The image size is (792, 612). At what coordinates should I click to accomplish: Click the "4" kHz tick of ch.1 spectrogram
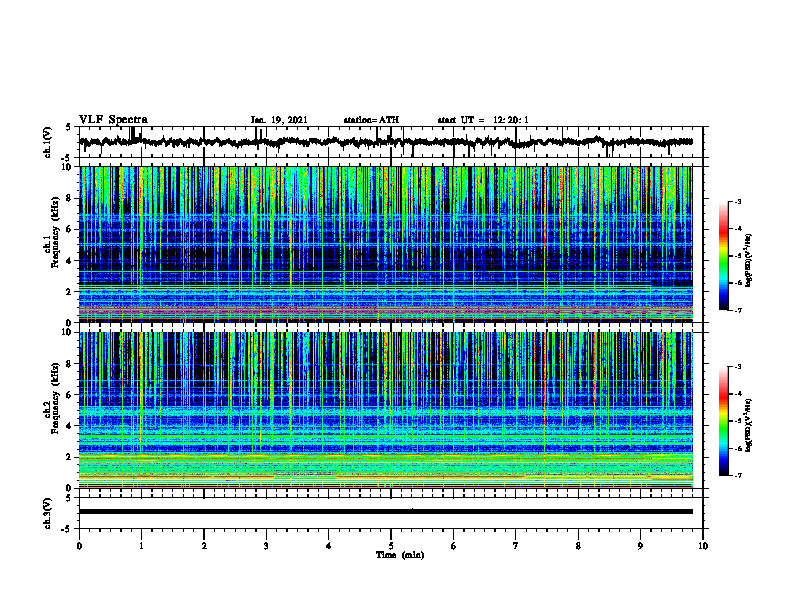click(70, 261)
